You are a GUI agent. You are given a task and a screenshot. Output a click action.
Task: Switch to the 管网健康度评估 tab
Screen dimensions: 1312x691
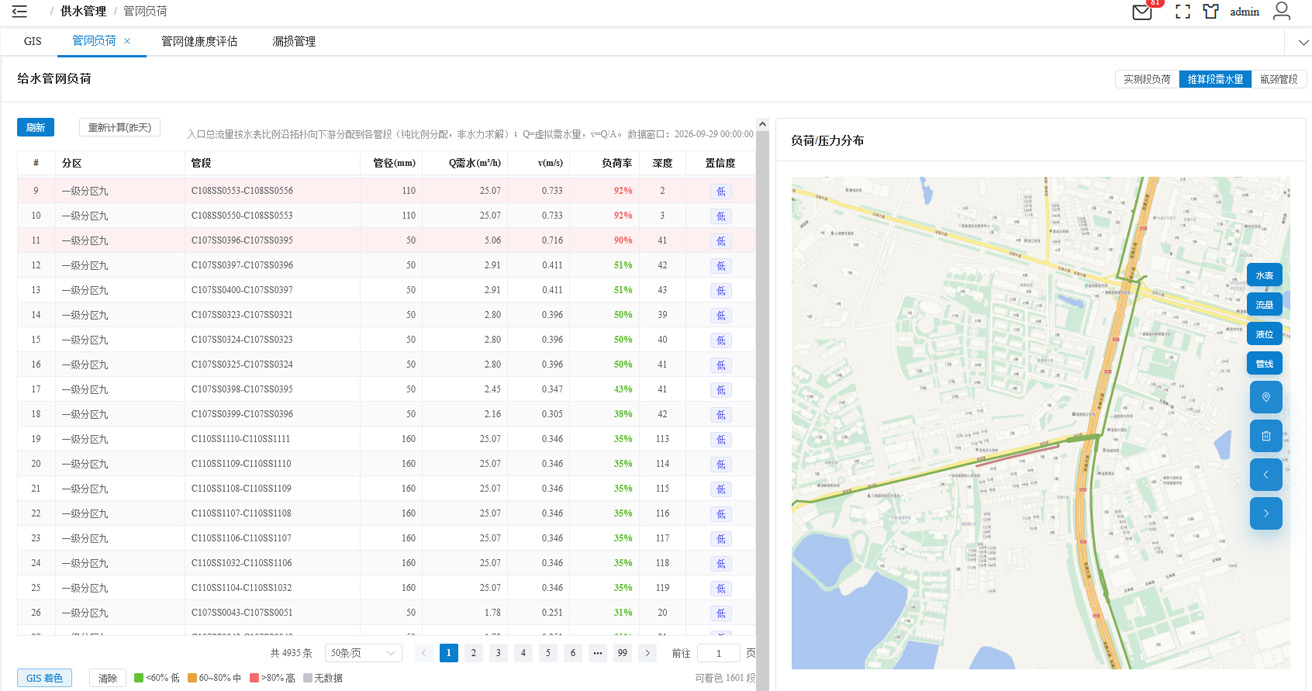(199, 41)
